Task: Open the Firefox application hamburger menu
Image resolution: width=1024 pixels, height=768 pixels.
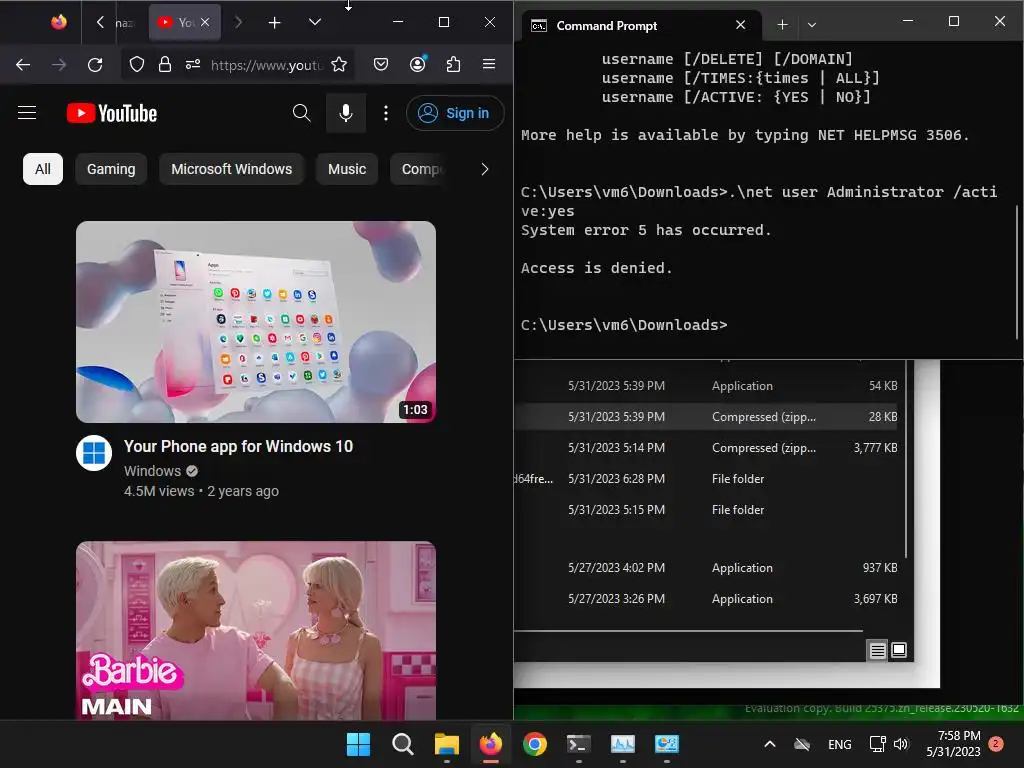Action: tap(488, 65)
